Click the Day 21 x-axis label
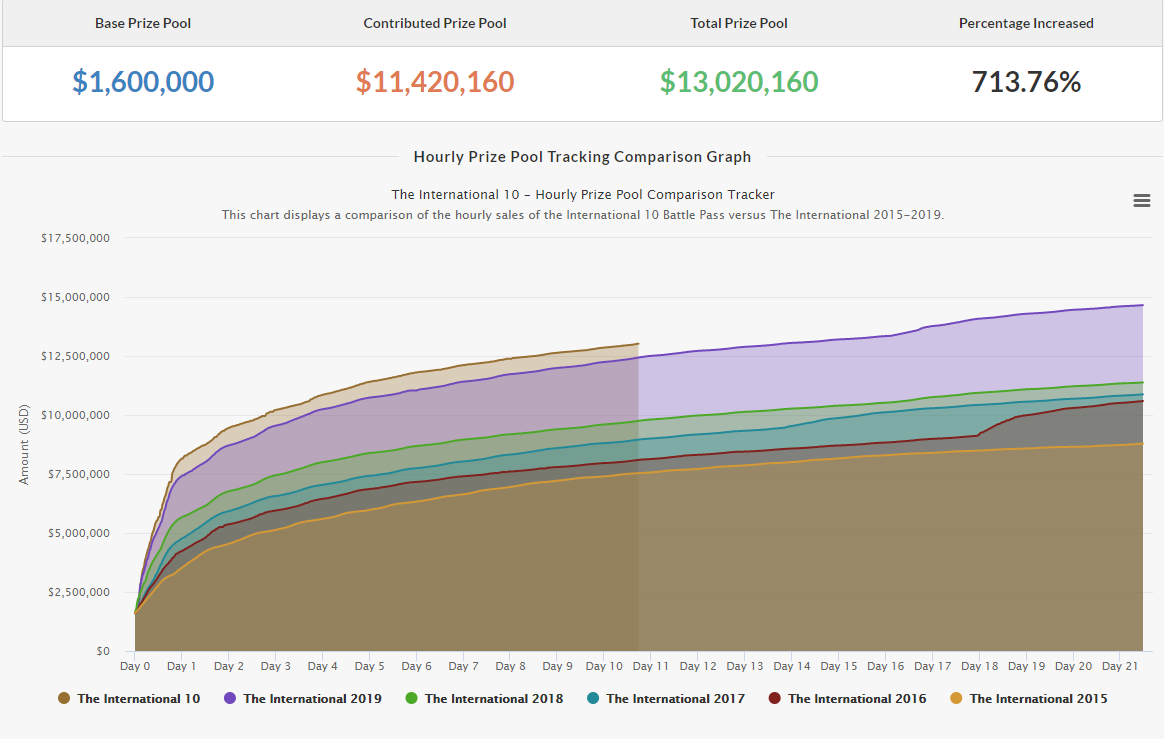1164x739 pixels. (x=1120, y=666)
